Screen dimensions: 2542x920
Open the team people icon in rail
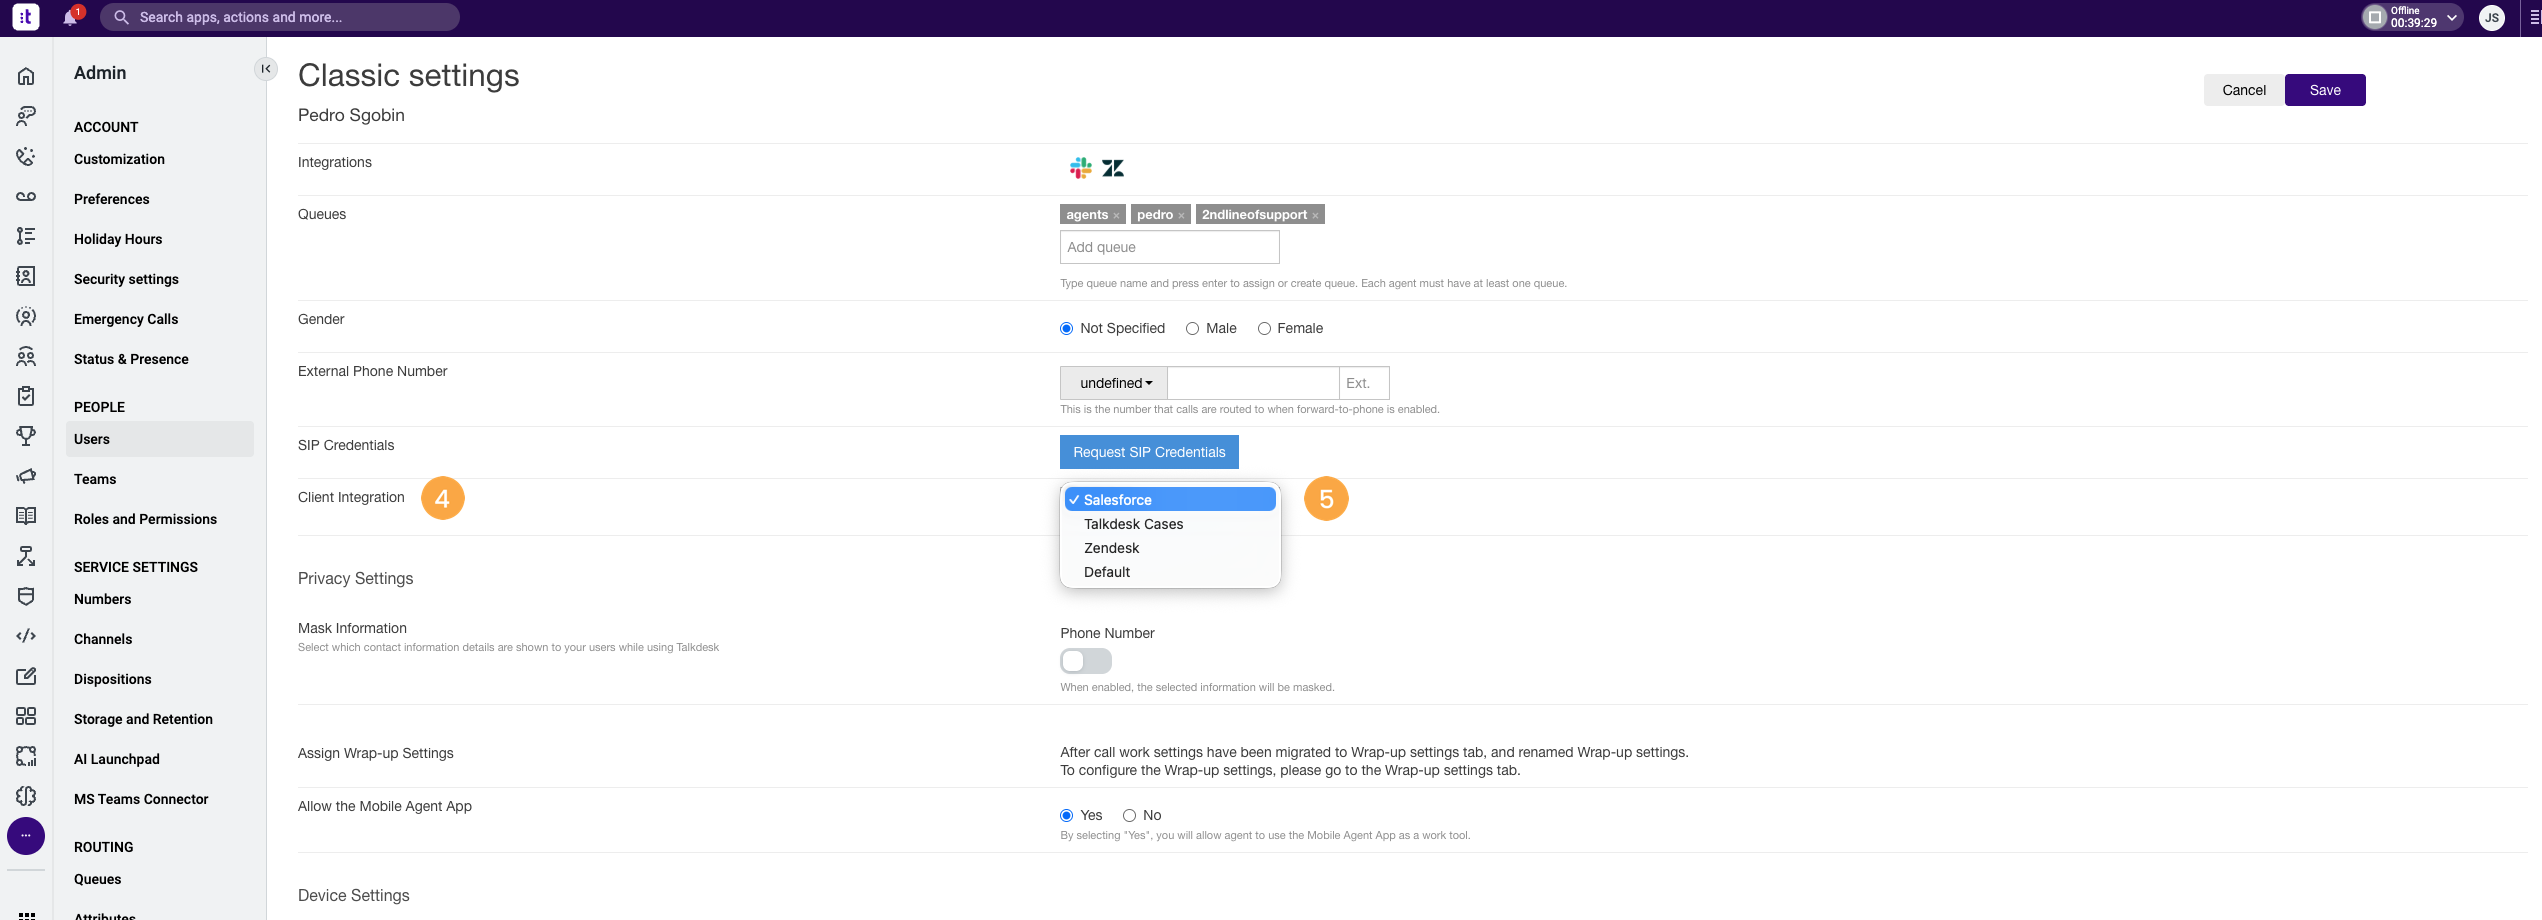coord(26,356)
